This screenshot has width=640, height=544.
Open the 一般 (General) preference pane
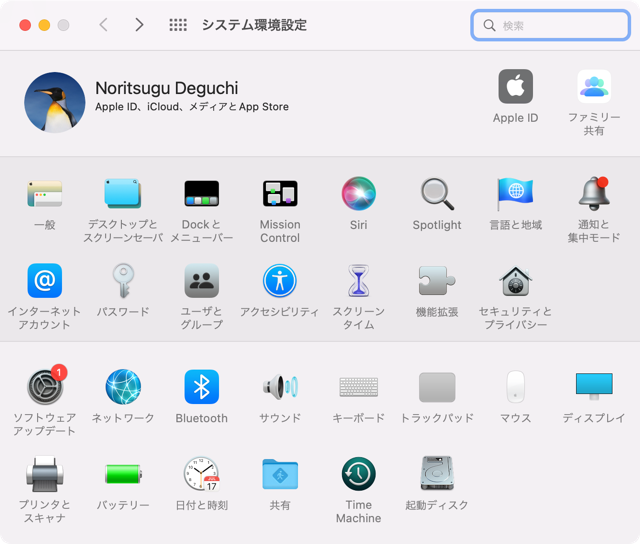[44, 194]
